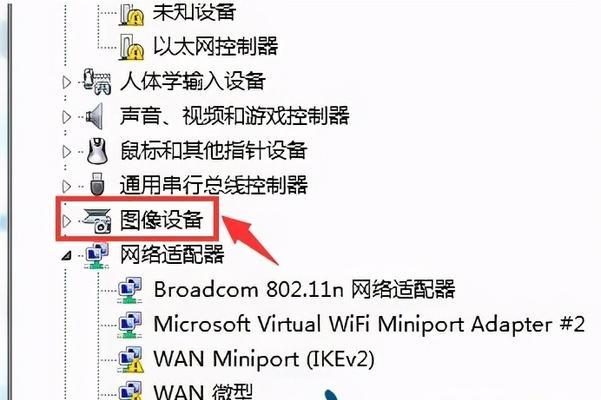The width and height of the screenshot is (601, 400).
Task: Click the USB controller plug icon
Action: click(97, 185)
